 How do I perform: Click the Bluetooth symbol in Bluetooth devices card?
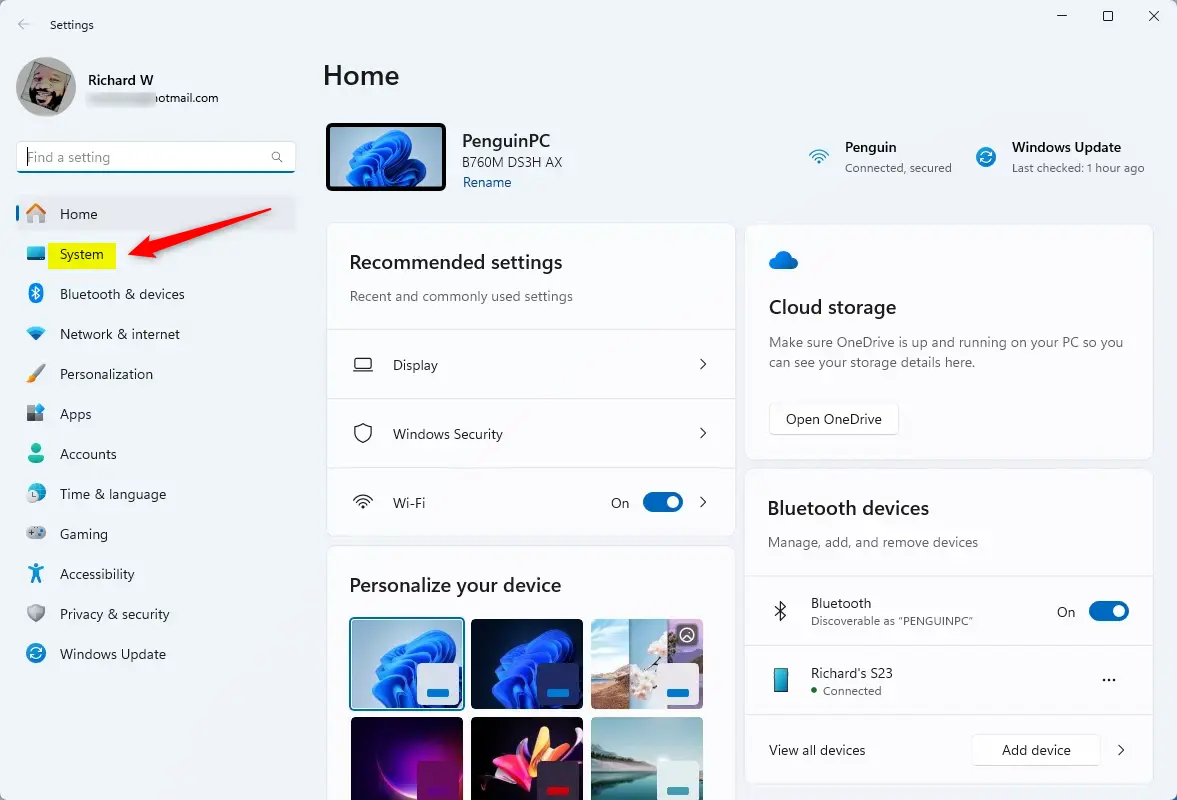[x=781, y=611]
